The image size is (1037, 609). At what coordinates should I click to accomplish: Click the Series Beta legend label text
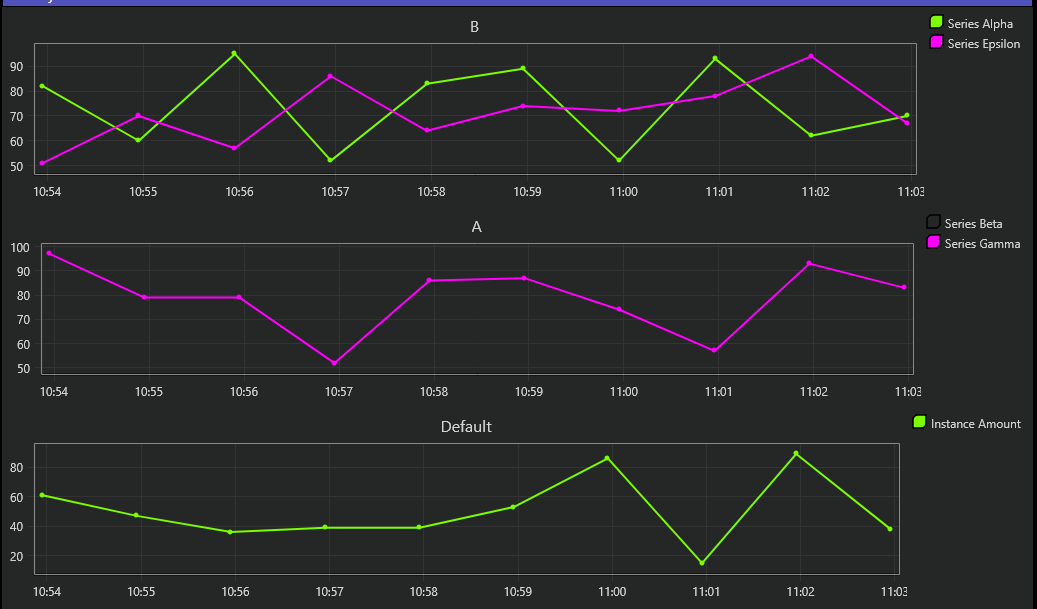(973, 223)
